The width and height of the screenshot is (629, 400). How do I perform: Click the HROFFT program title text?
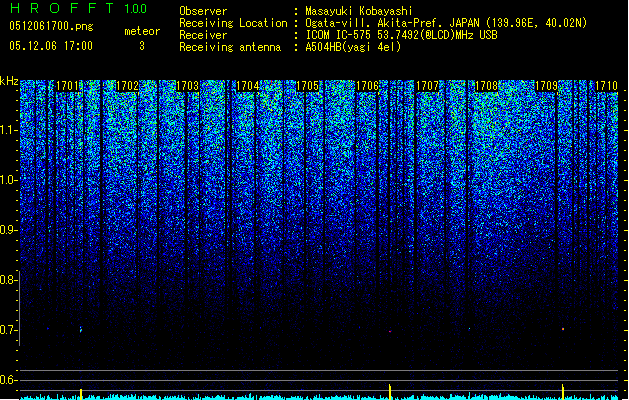pos(62,8)
